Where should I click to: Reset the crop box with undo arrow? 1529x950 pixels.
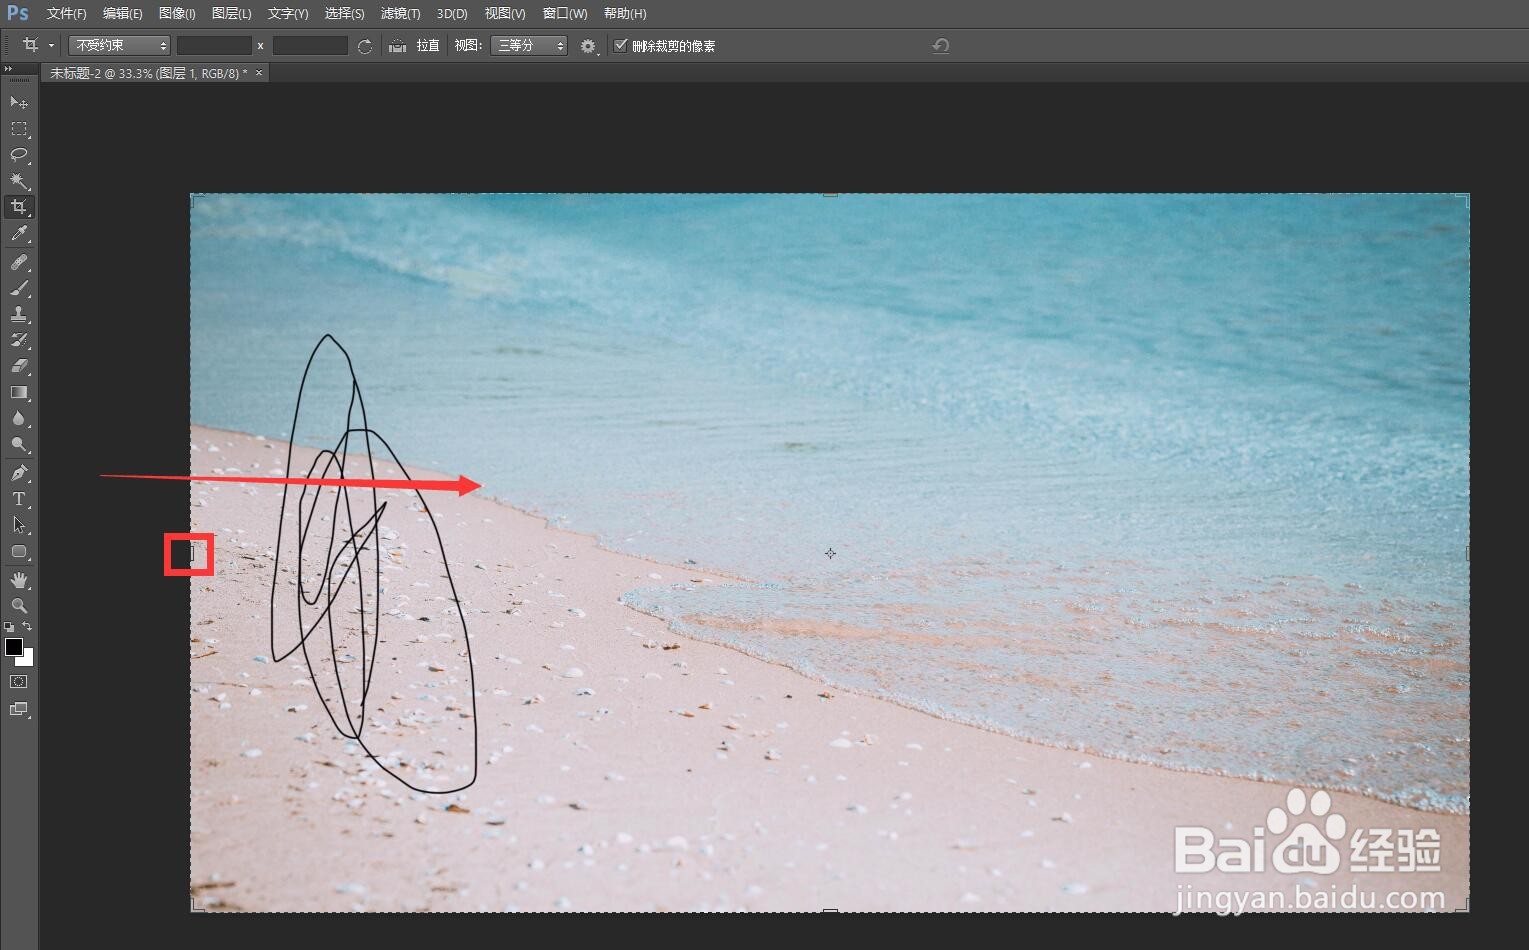coord(941,46)
